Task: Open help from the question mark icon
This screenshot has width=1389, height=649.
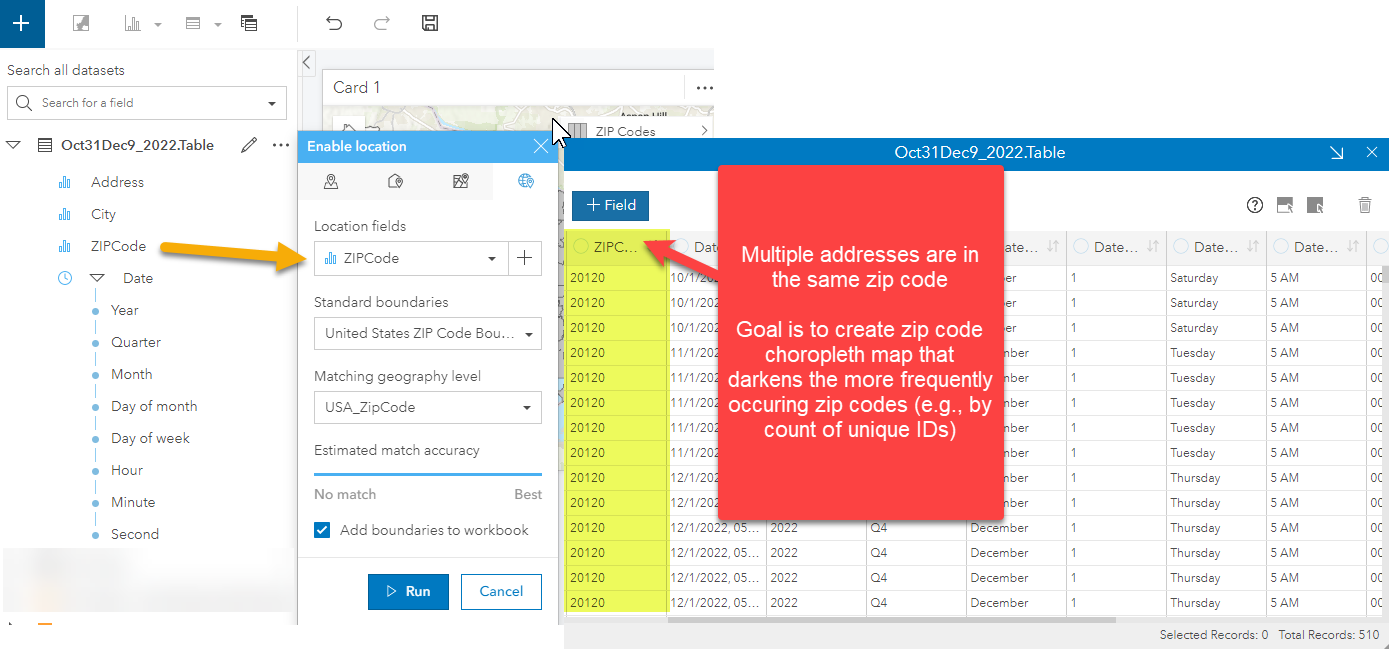Action: [x=1254, y=205]
